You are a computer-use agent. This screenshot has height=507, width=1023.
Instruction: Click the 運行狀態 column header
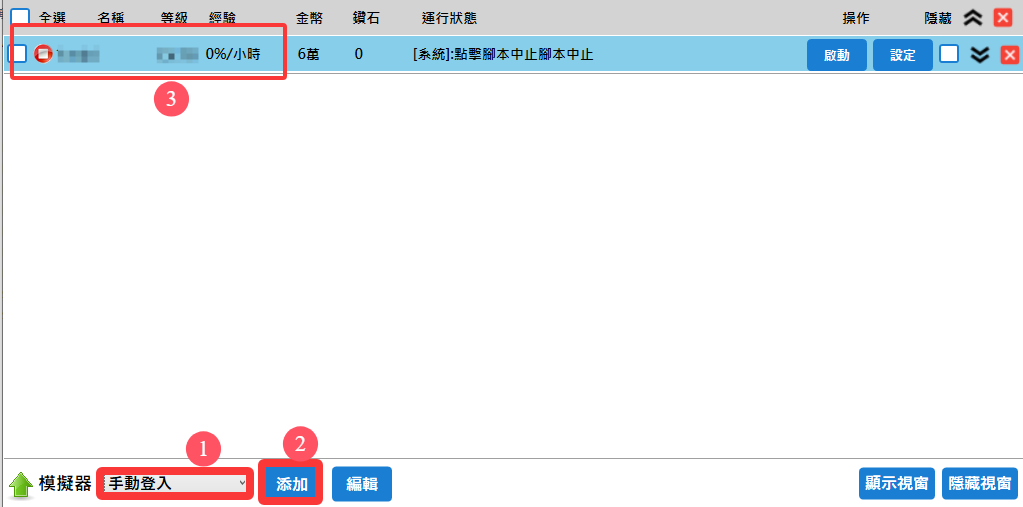(451, 18)
